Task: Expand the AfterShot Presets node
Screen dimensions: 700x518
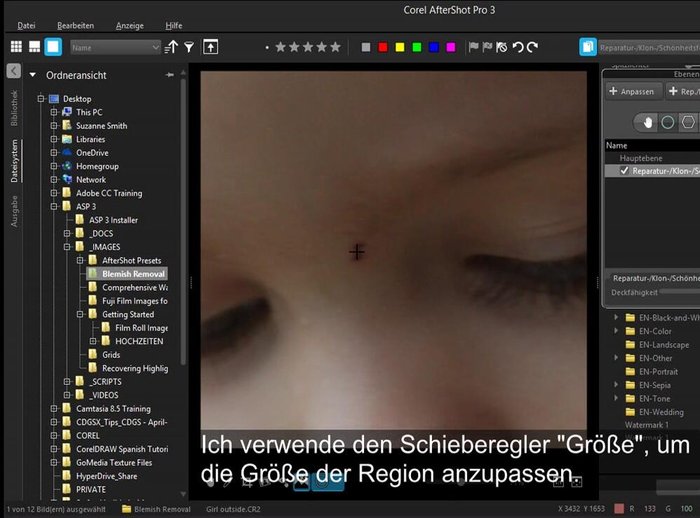Action: click(x=80, y=260)
